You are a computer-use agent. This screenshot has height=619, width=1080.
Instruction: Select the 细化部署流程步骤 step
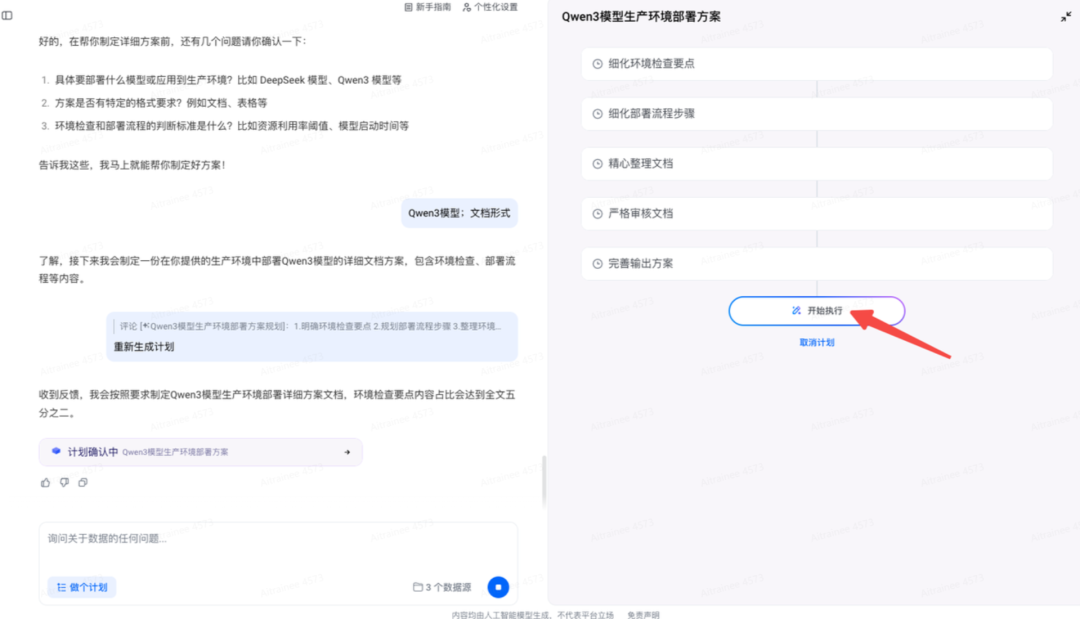pos(816,114)
